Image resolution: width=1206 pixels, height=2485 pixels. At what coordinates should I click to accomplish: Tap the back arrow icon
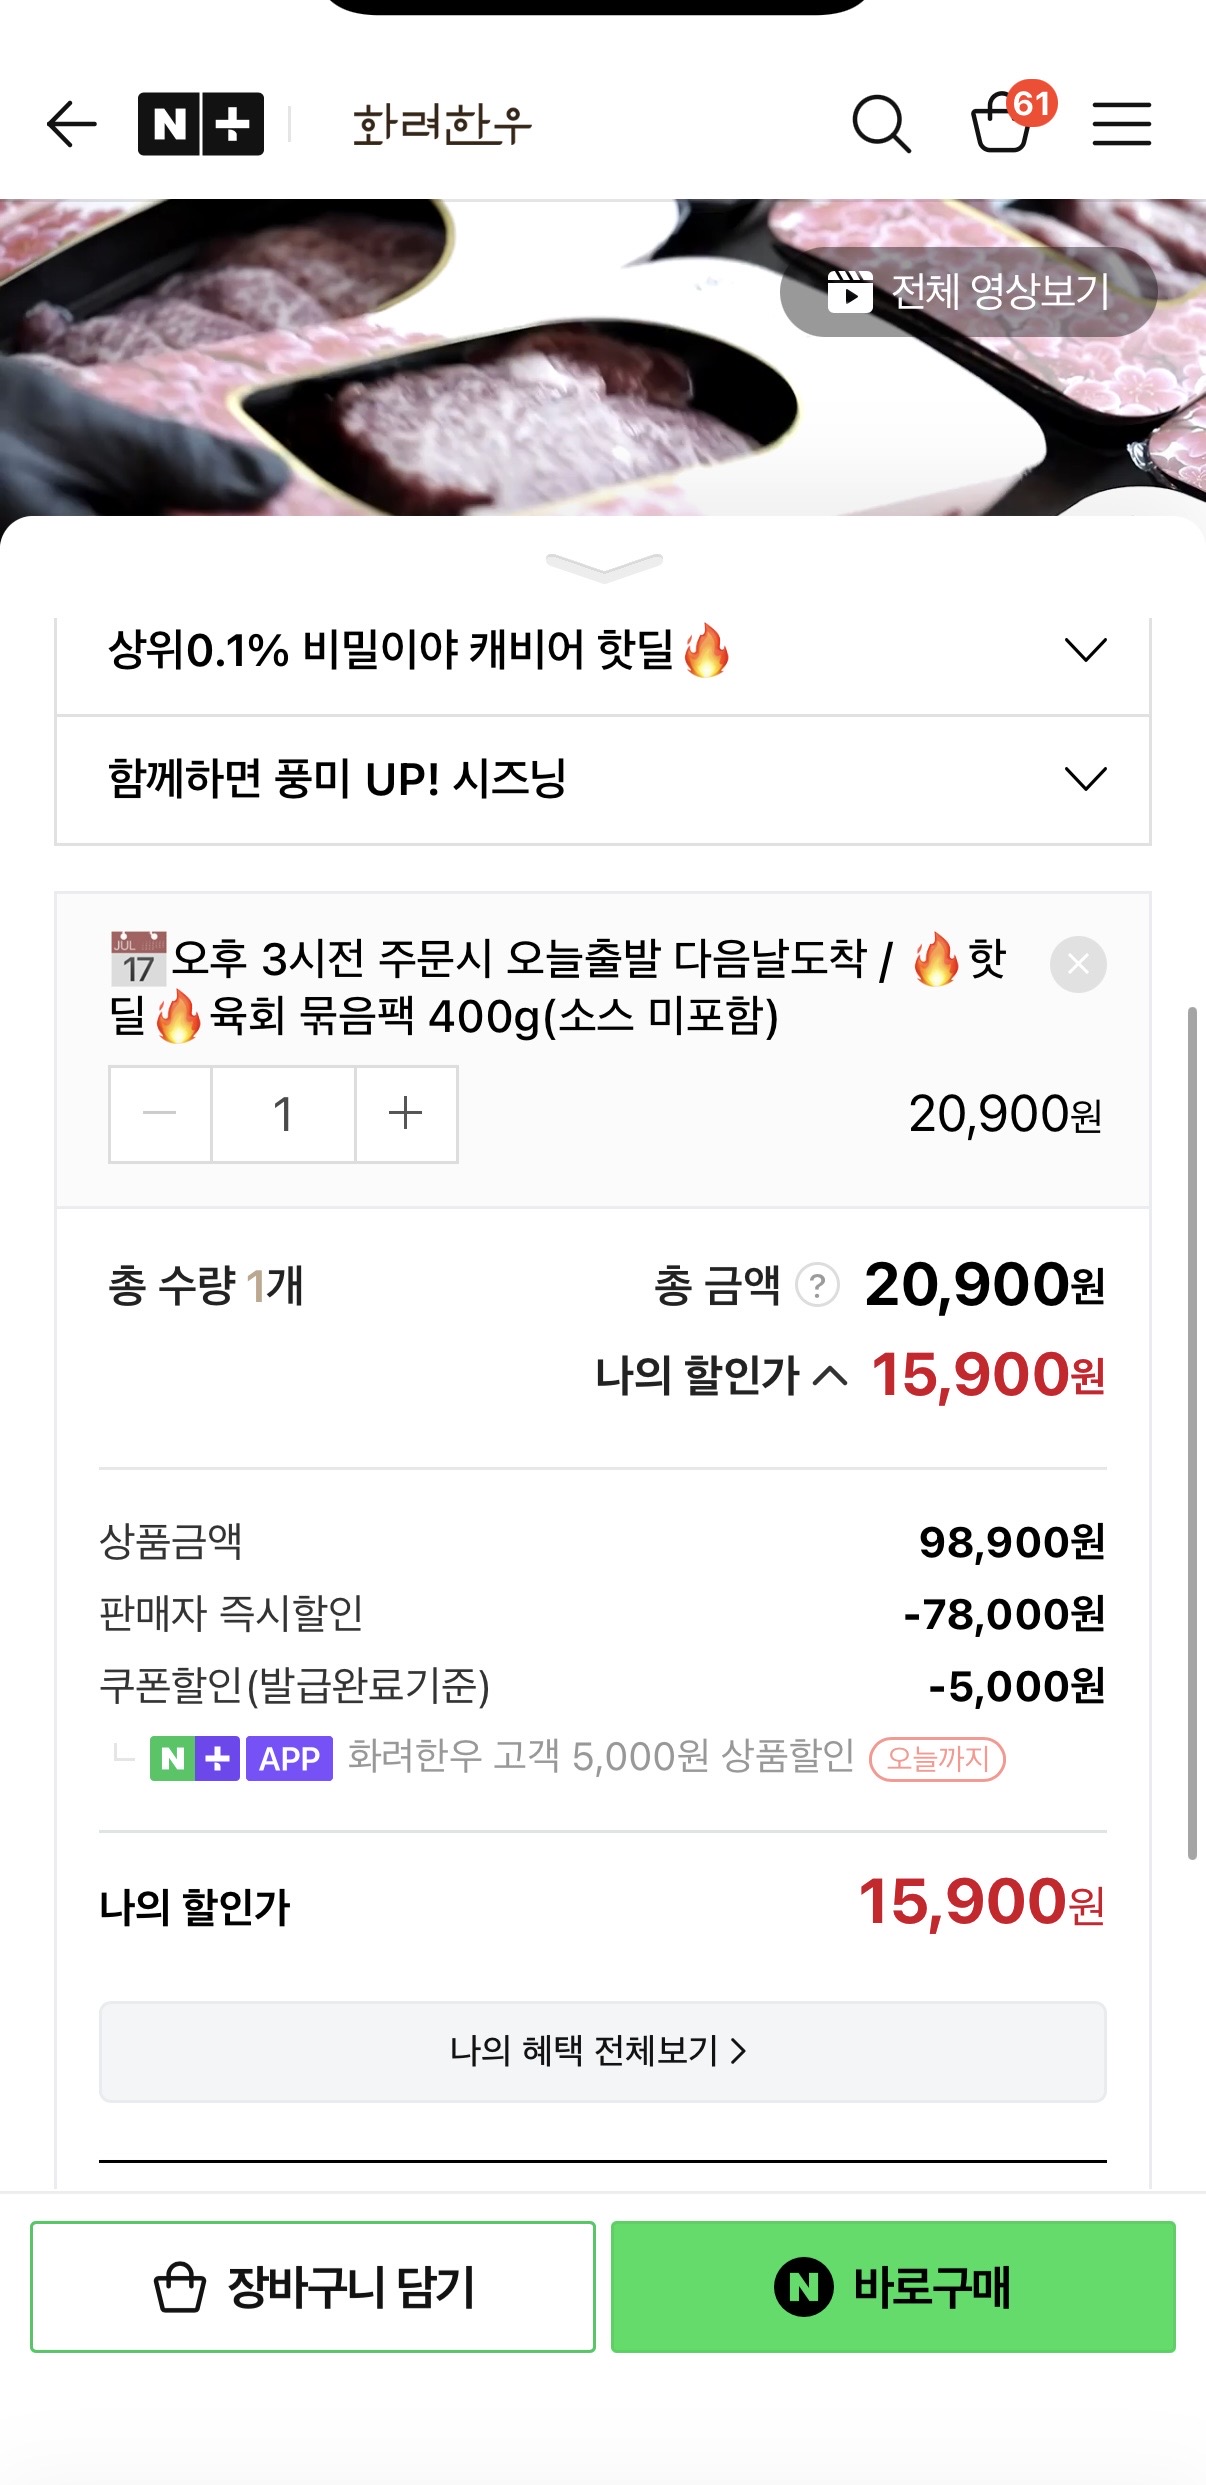72,124
